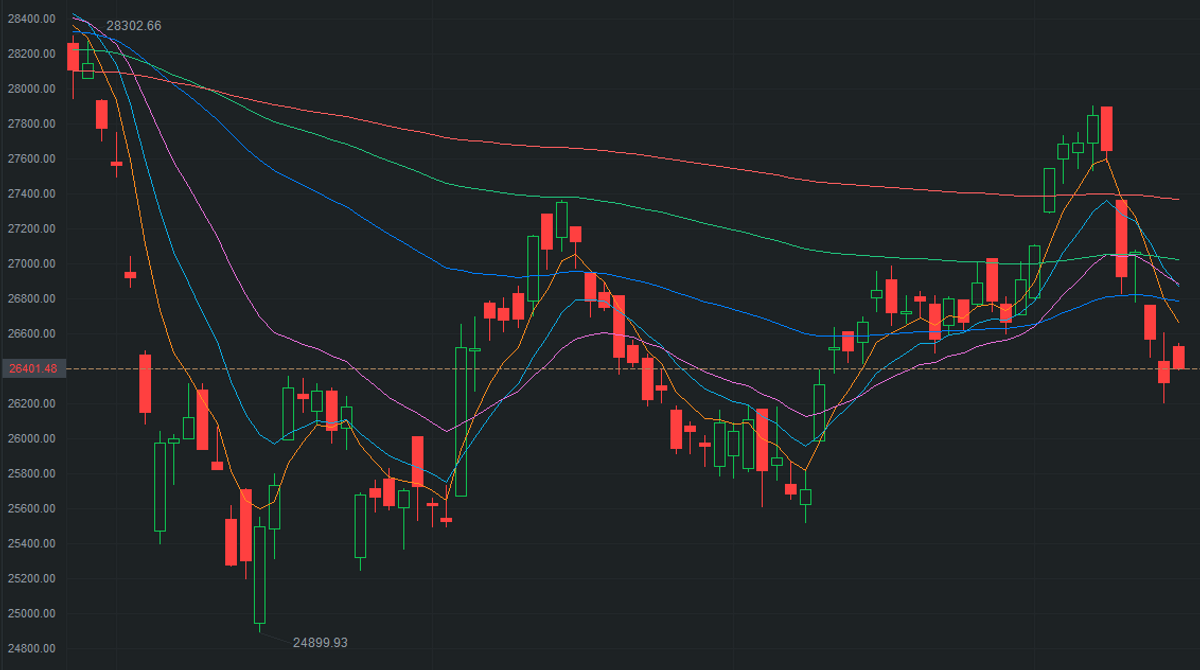Click the current price tag 26401.48

(34, 369)
